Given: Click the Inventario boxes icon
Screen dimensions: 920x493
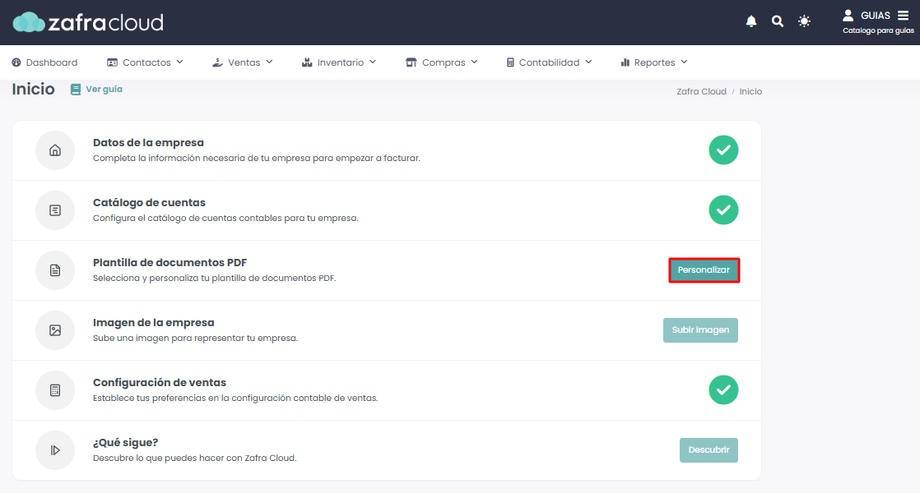Looking at the screenshot, I should click(307, 62).
